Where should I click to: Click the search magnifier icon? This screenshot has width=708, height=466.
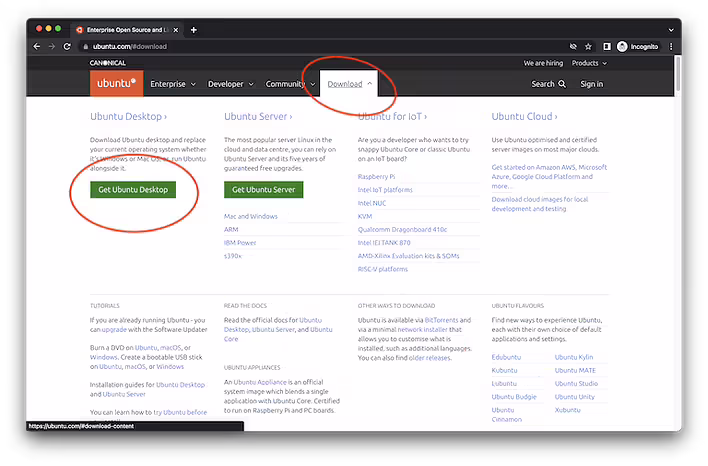coord(562,84)
